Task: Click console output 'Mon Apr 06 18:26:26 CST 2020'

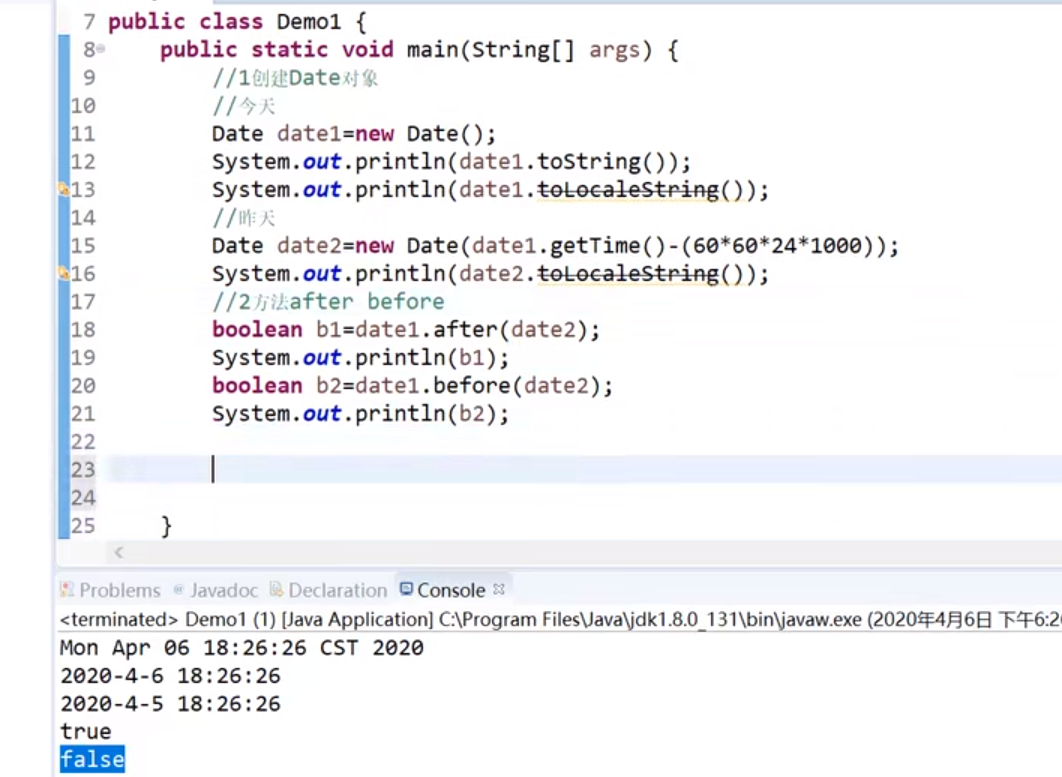Action: click(242, 648)
